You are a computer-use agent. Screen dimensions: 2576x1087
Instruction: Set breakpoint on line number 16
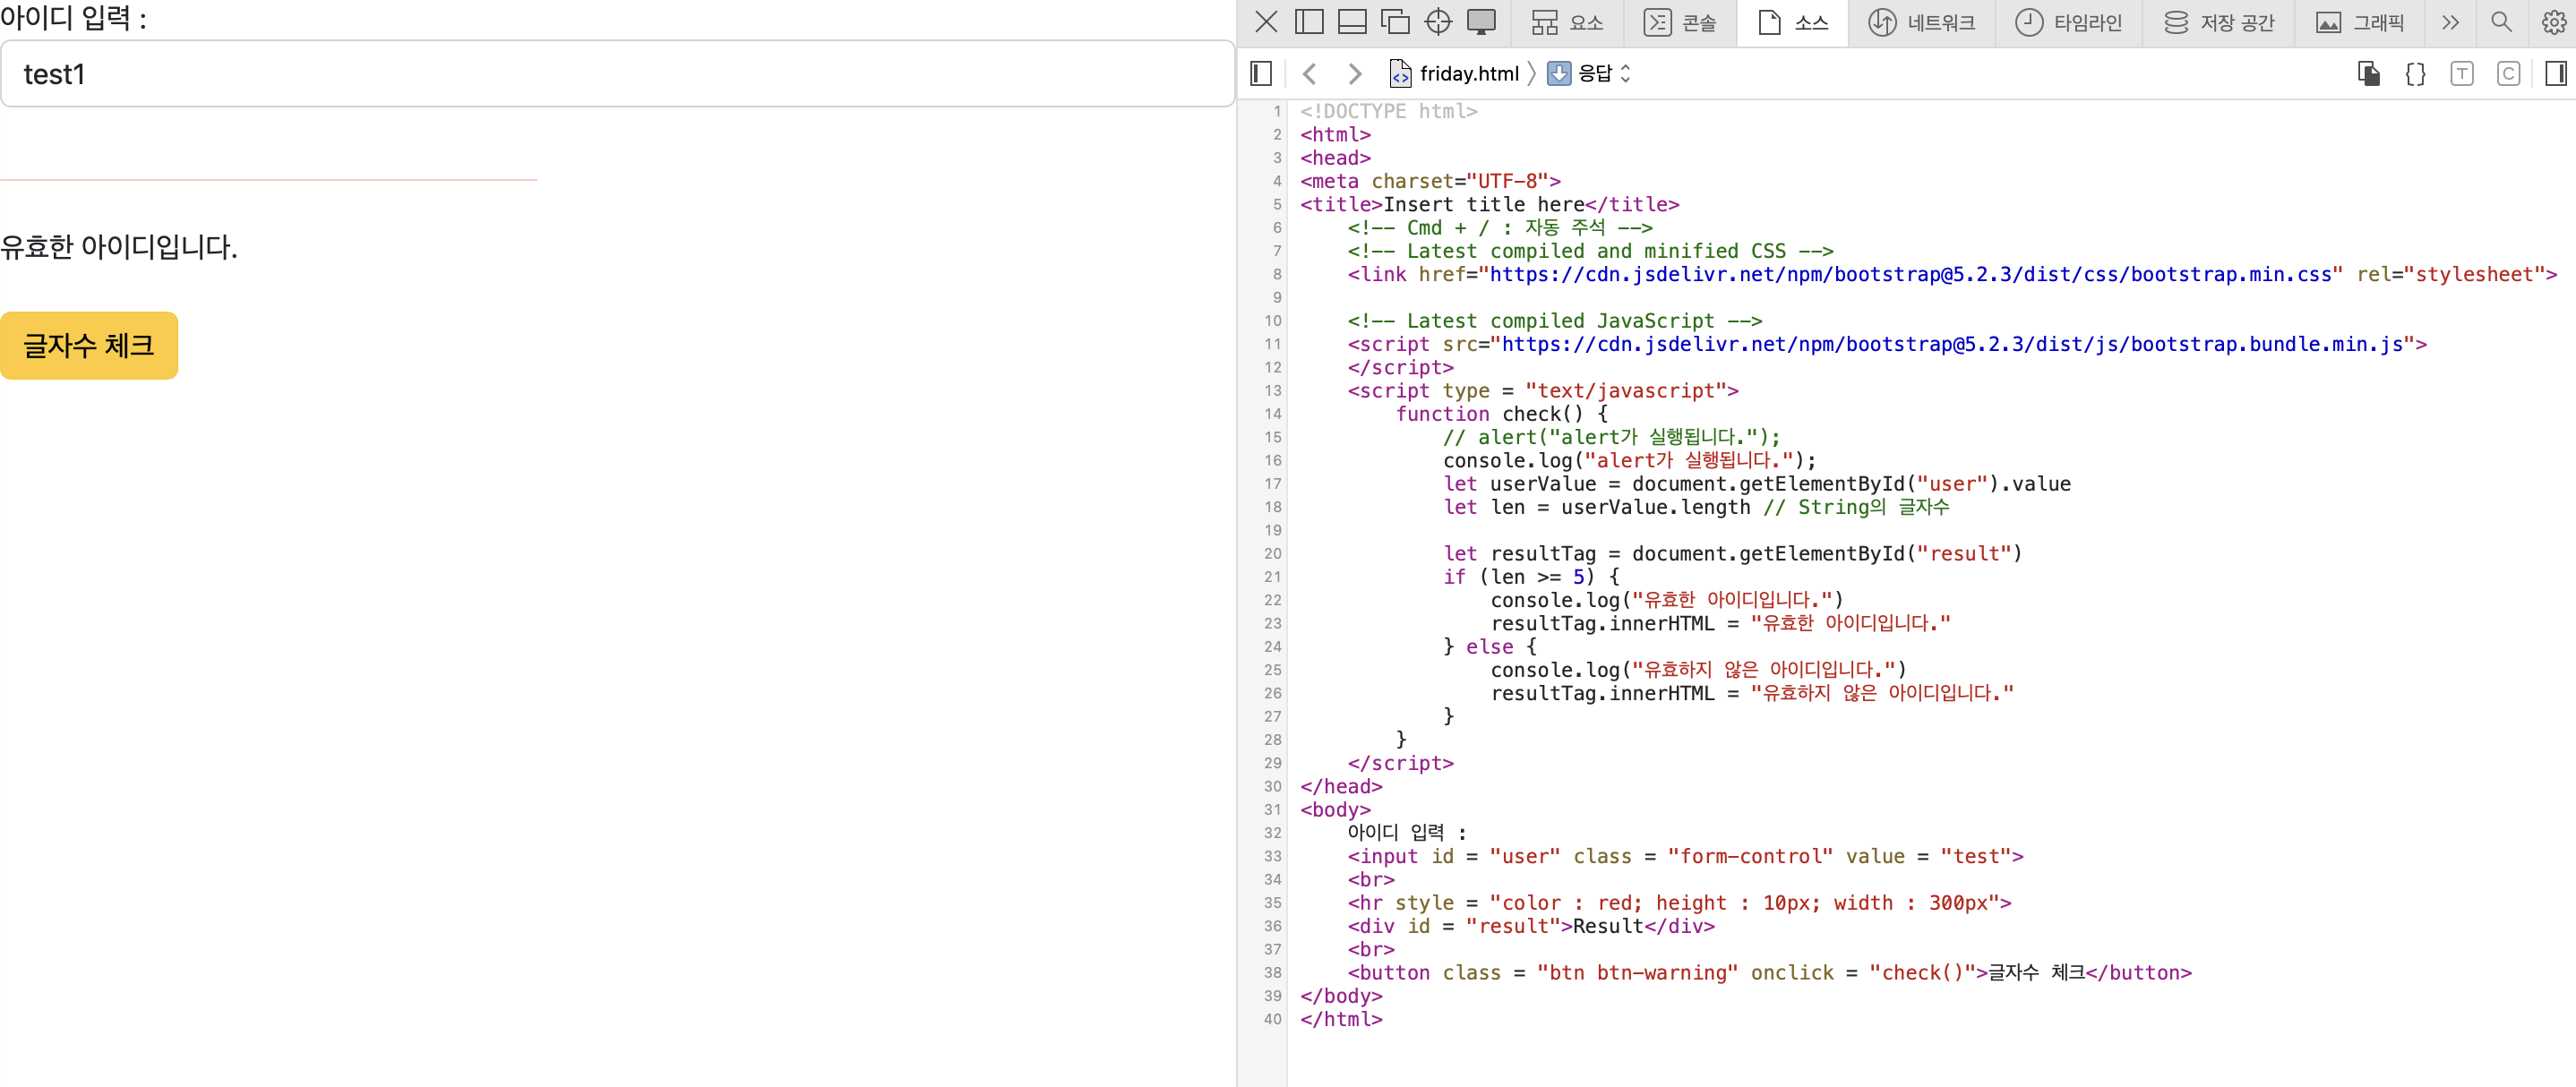[x=1272, y=461]
